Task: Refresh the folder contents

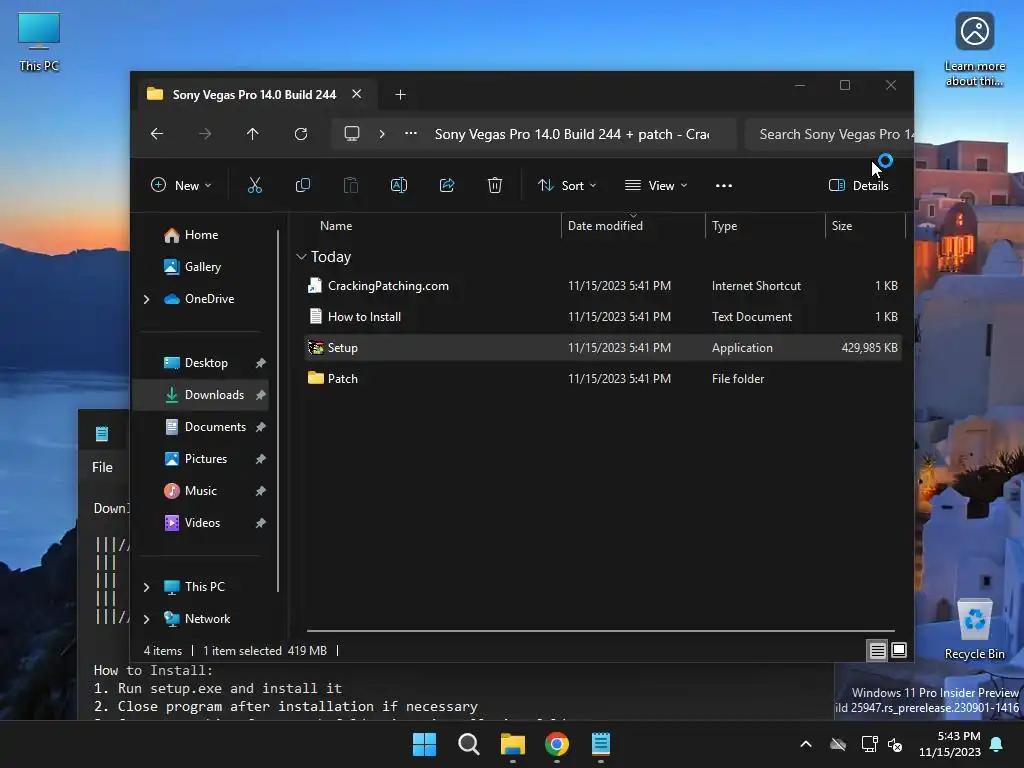Action: tap(300, 134)
